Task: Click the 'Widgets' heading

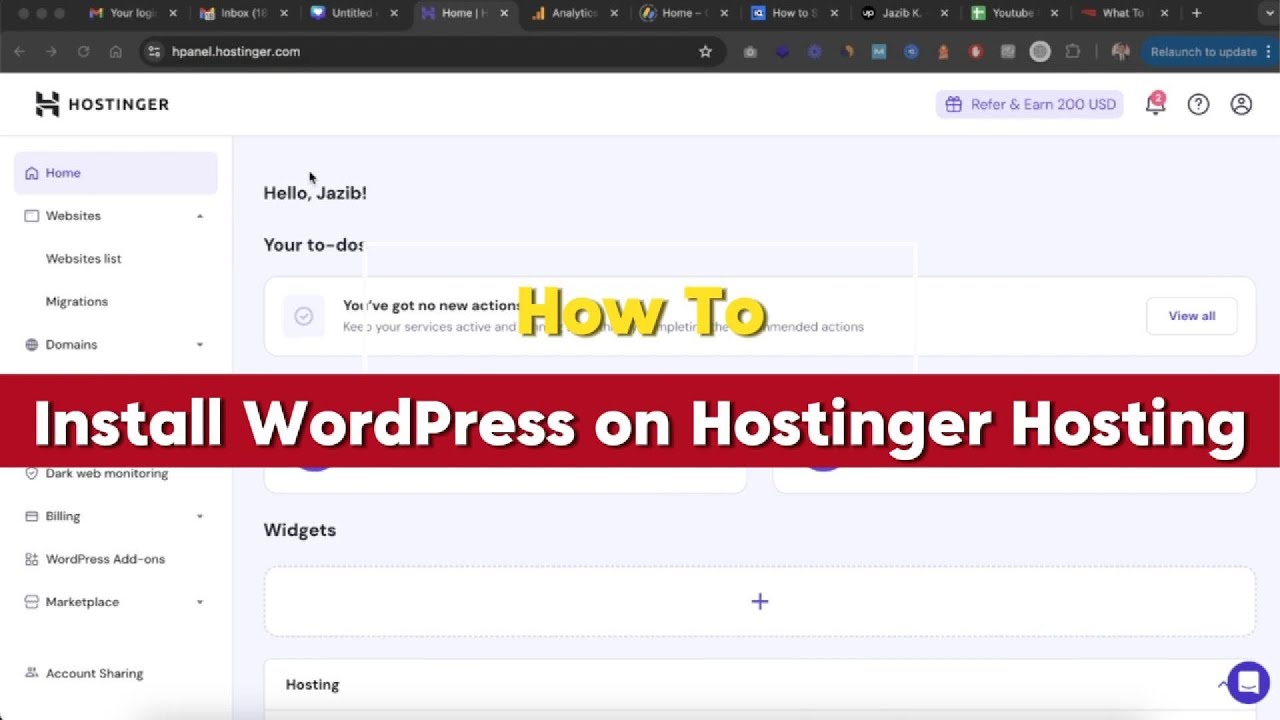Action: tap(300, 530)
